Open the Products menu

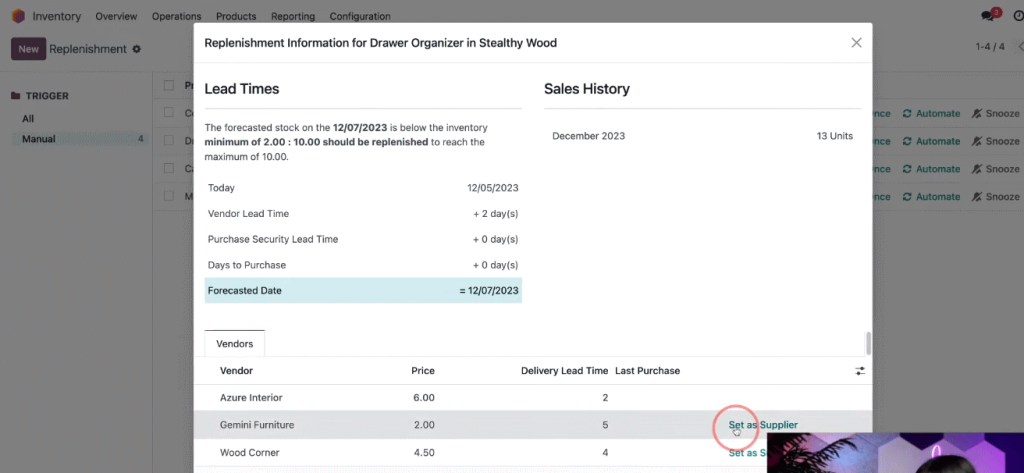point(236,16)
